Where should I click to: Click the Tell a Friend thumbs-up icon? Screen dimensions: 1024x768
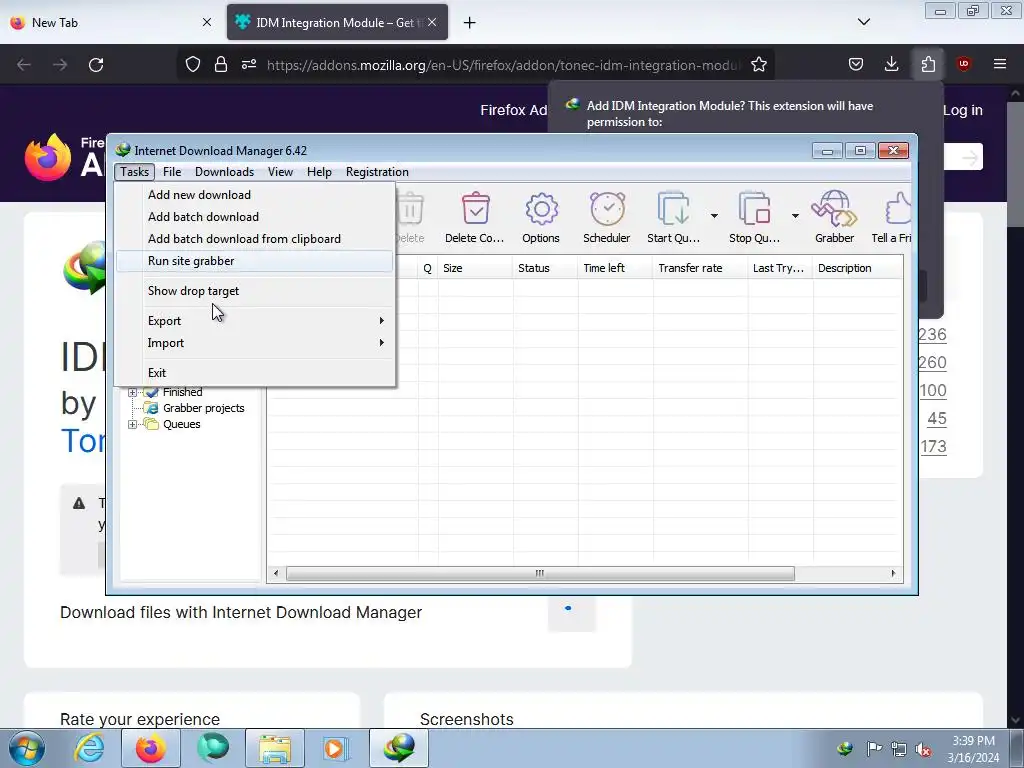(x=898, y=209)
